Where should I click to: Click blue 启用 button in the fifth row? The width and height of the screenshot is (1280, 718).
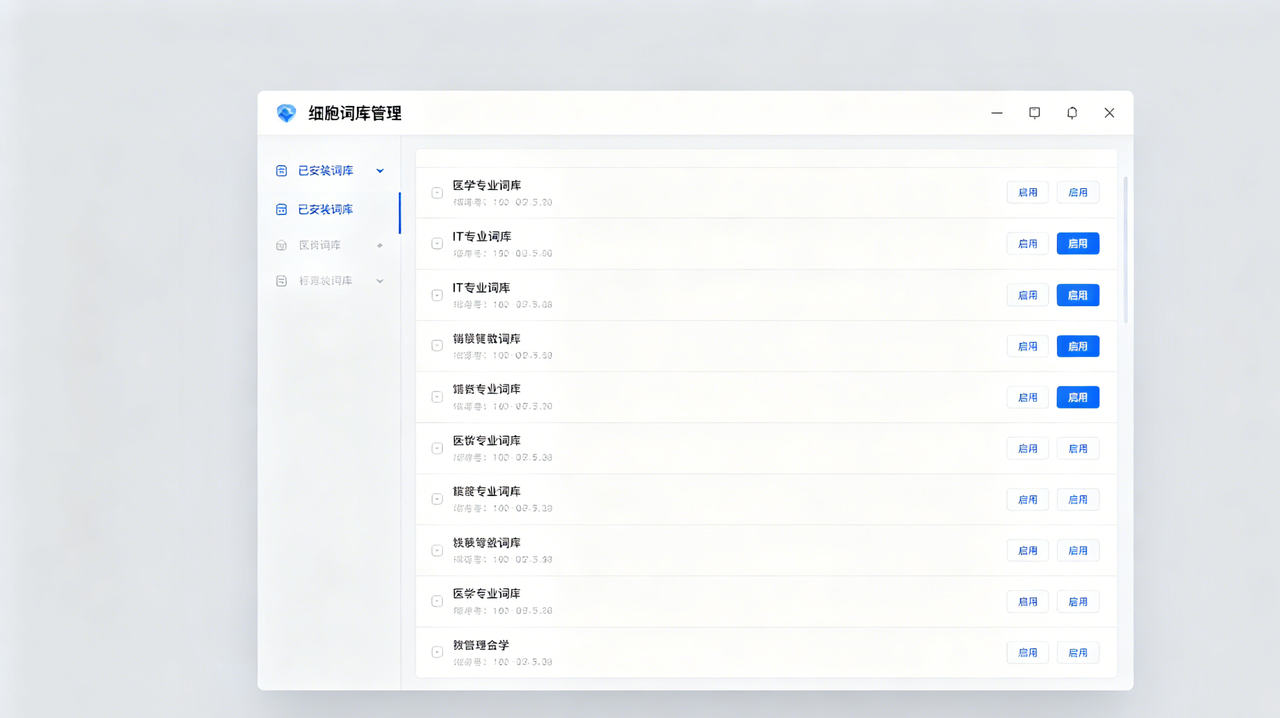tap(1078, 397)
